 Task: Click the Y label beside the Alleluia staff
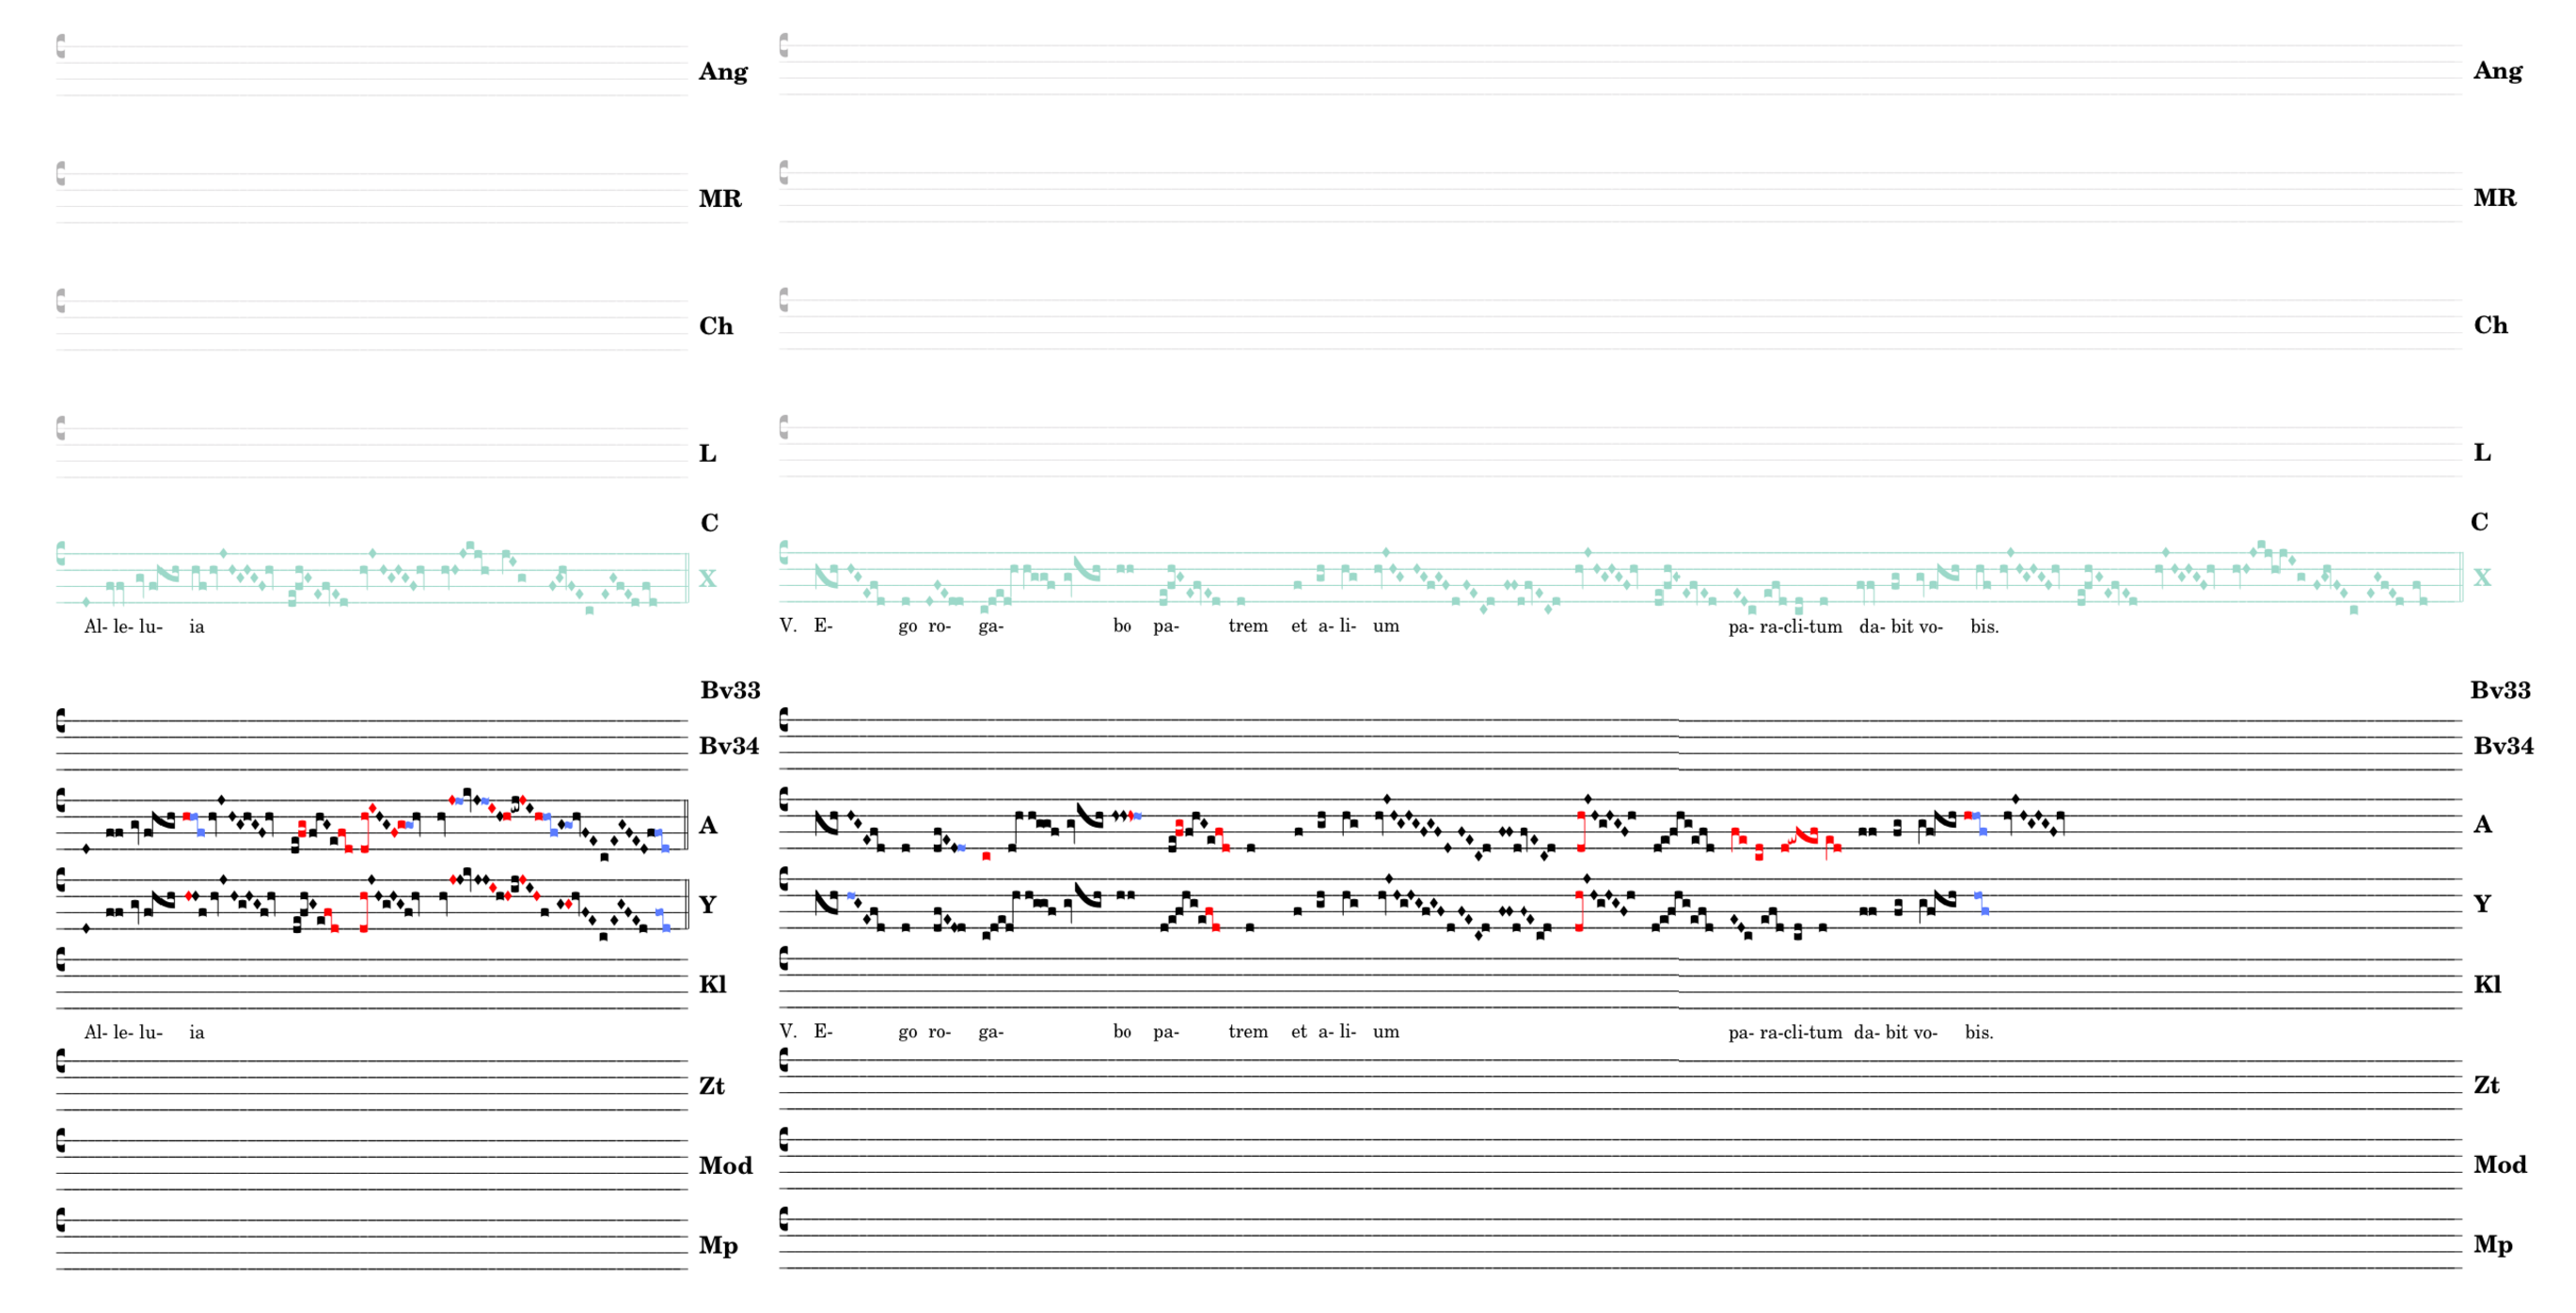point(707,905)
